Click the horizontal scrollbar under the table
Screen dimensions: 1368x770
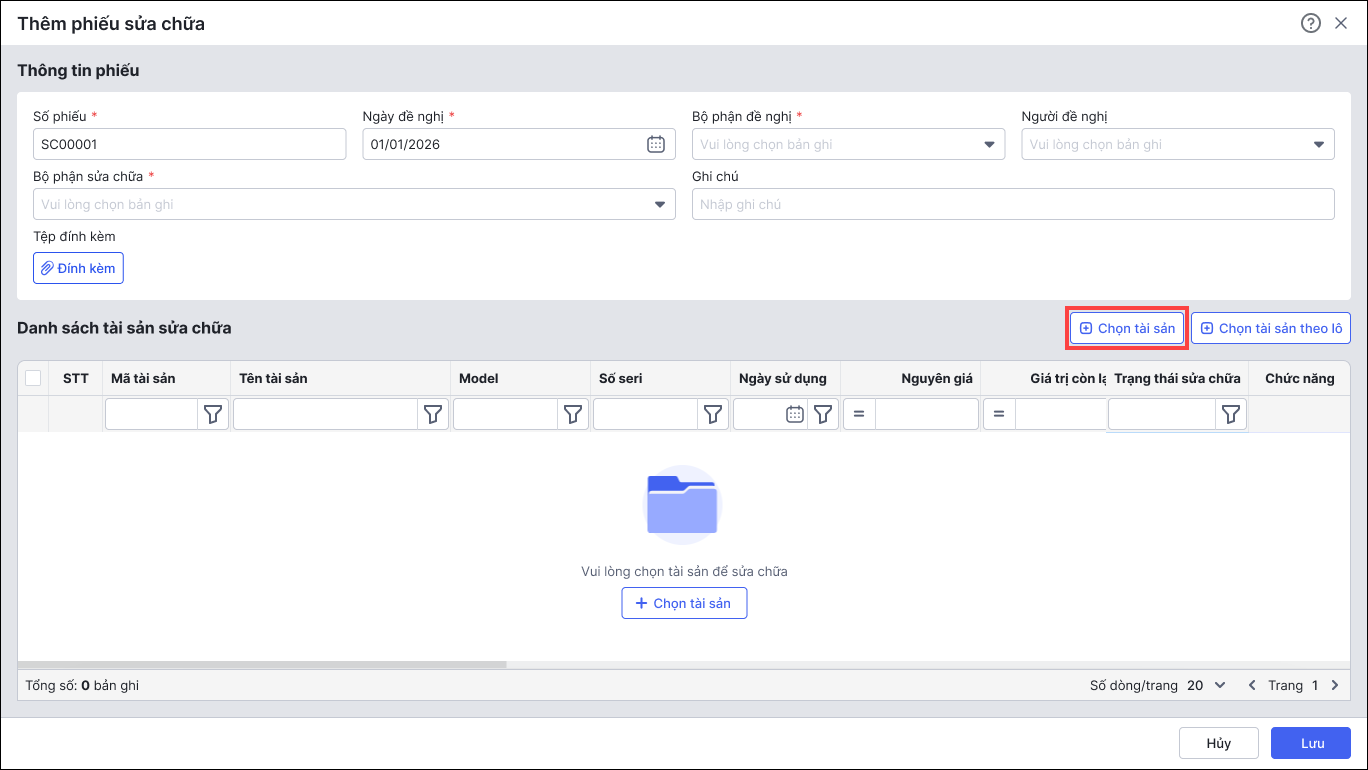(262, 664)
